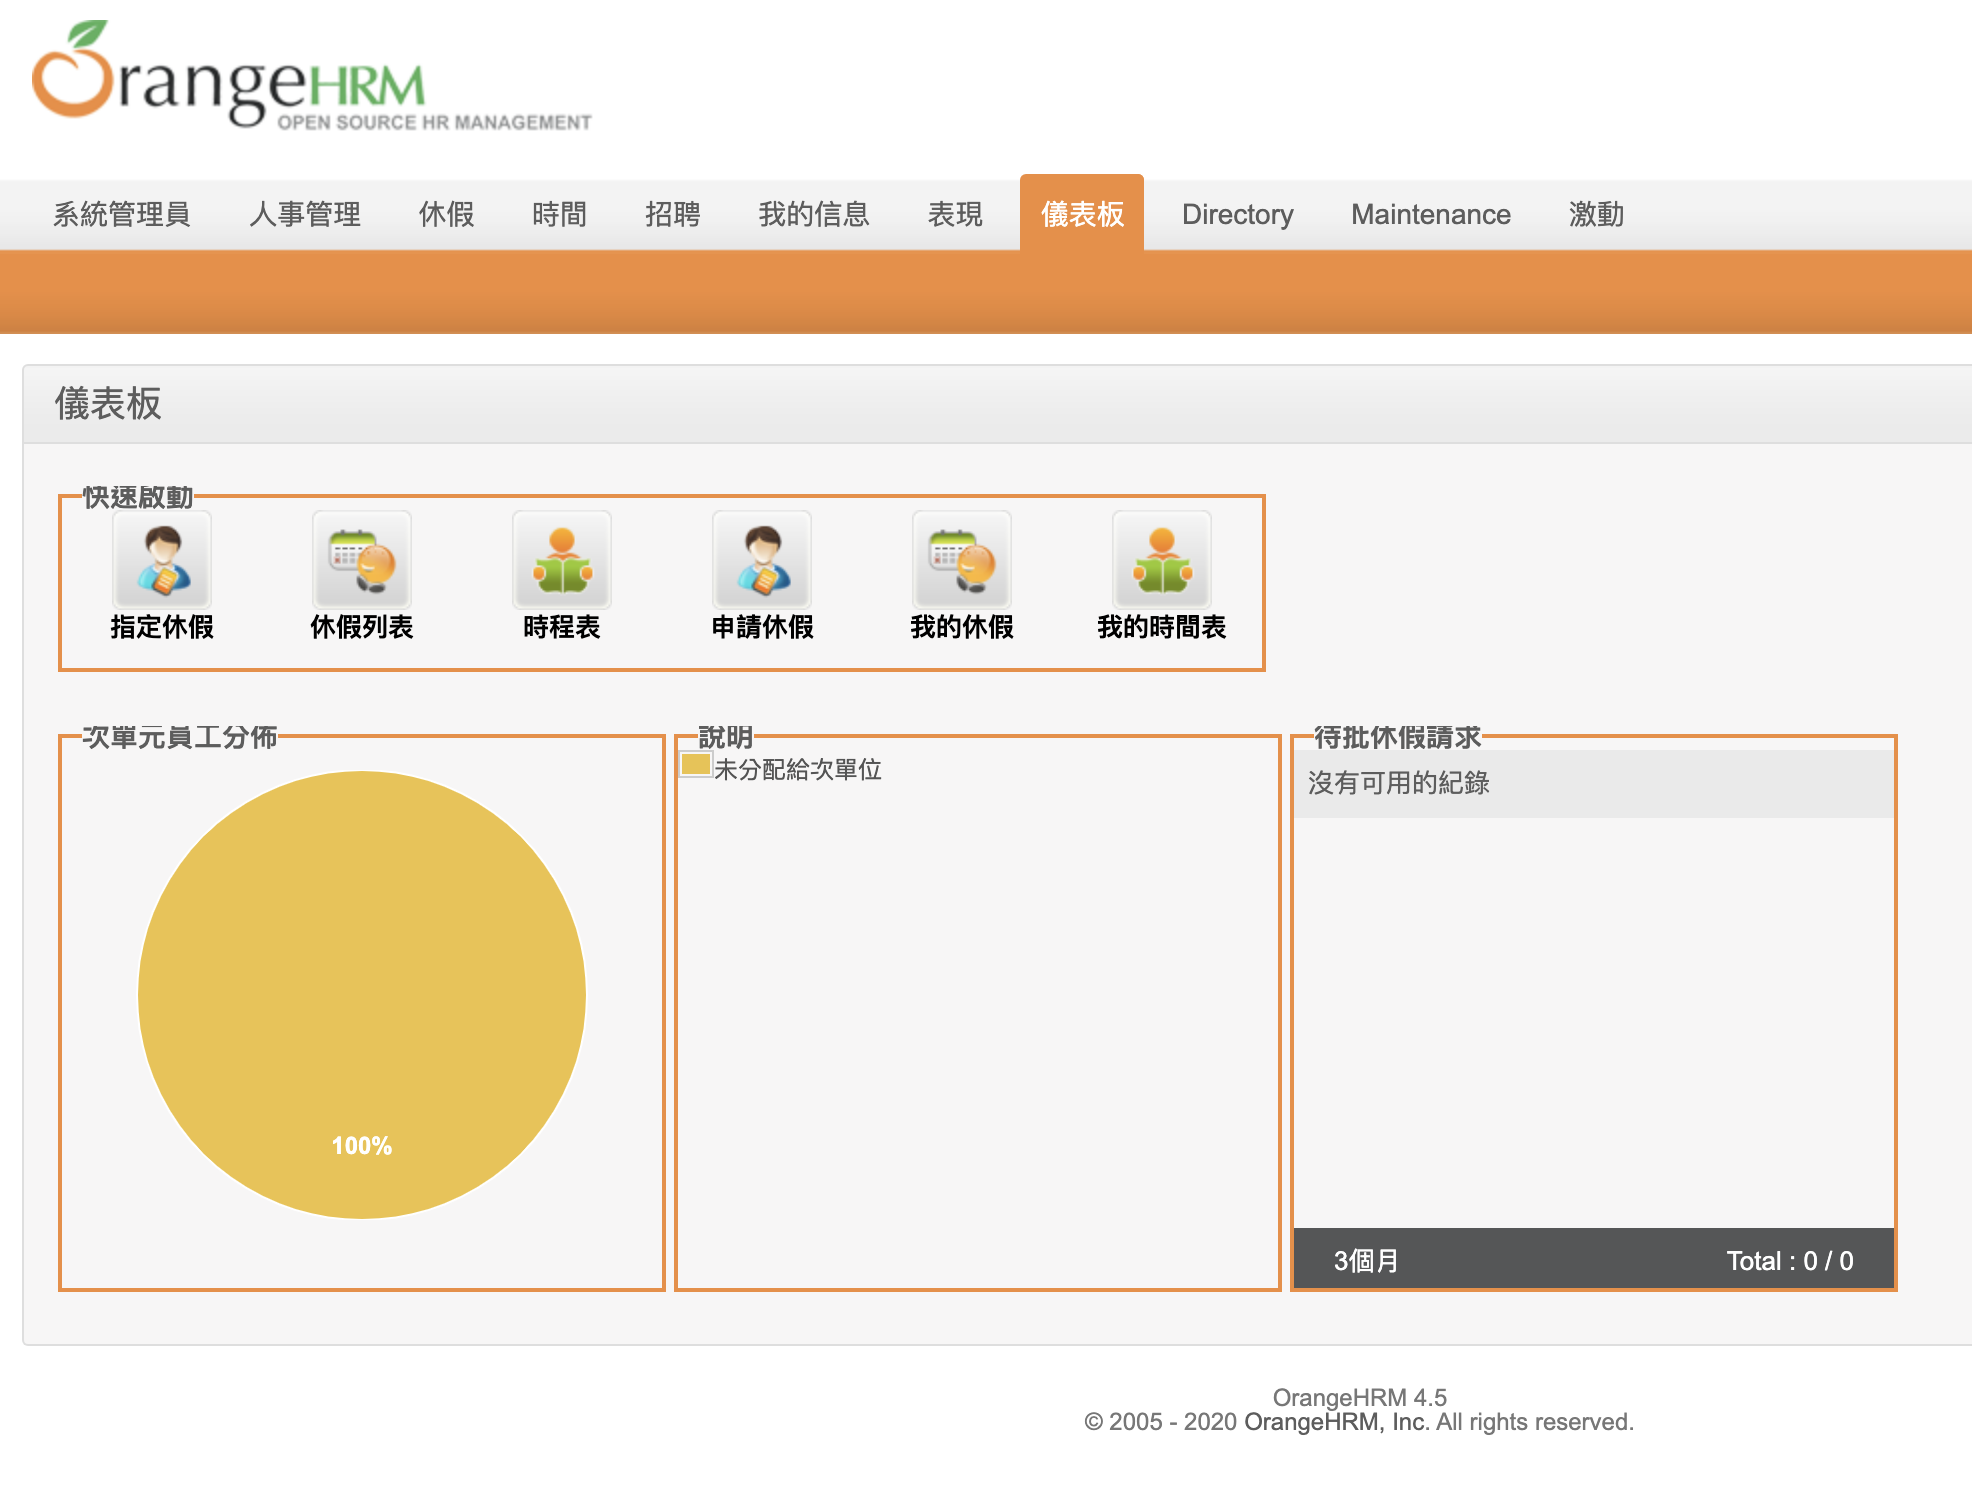1972x1494 pixels.
Task: Open the 時間 (Time) menu
Action: [559, 214]
